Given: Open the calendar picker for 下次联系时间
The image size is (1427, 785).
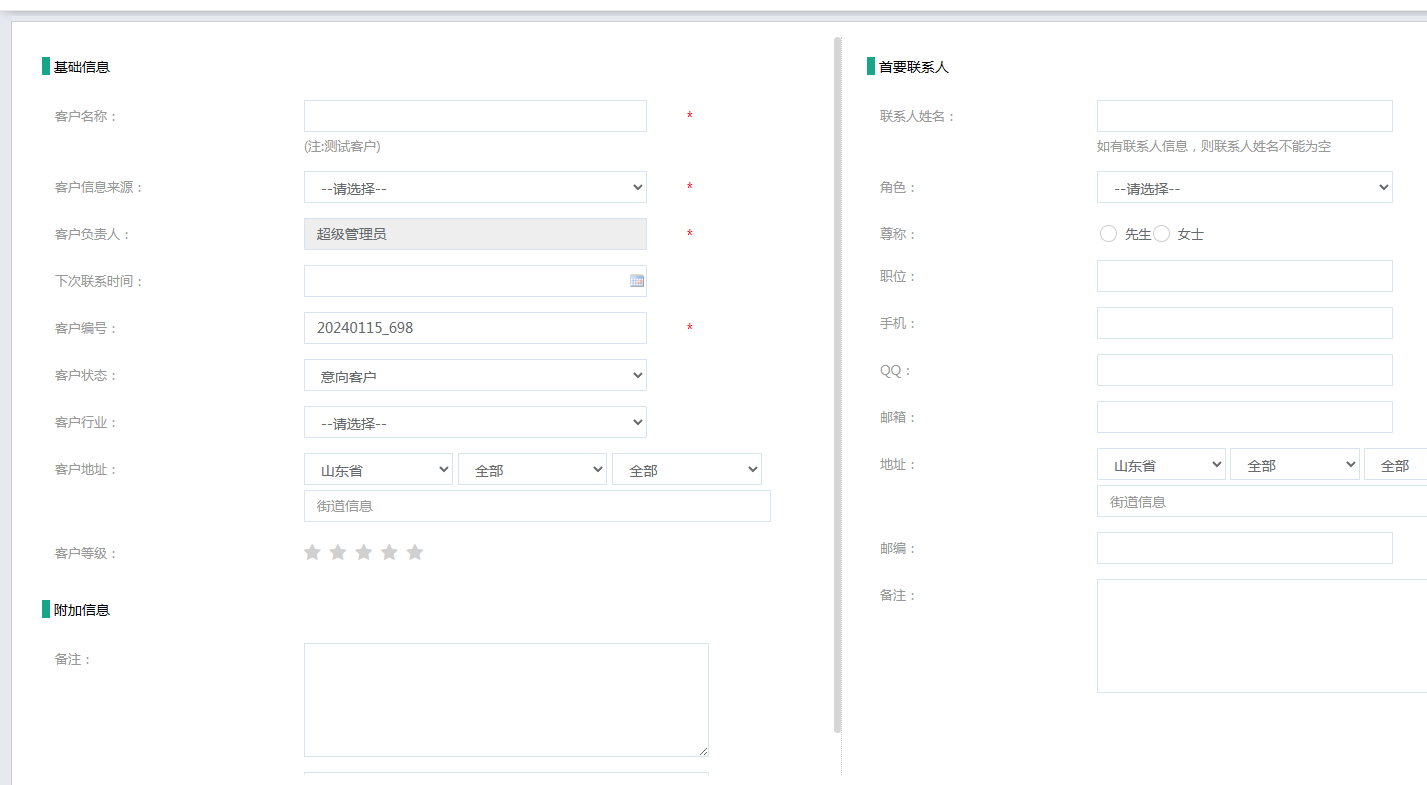Looking at the screenshot, I should point(637,281).
